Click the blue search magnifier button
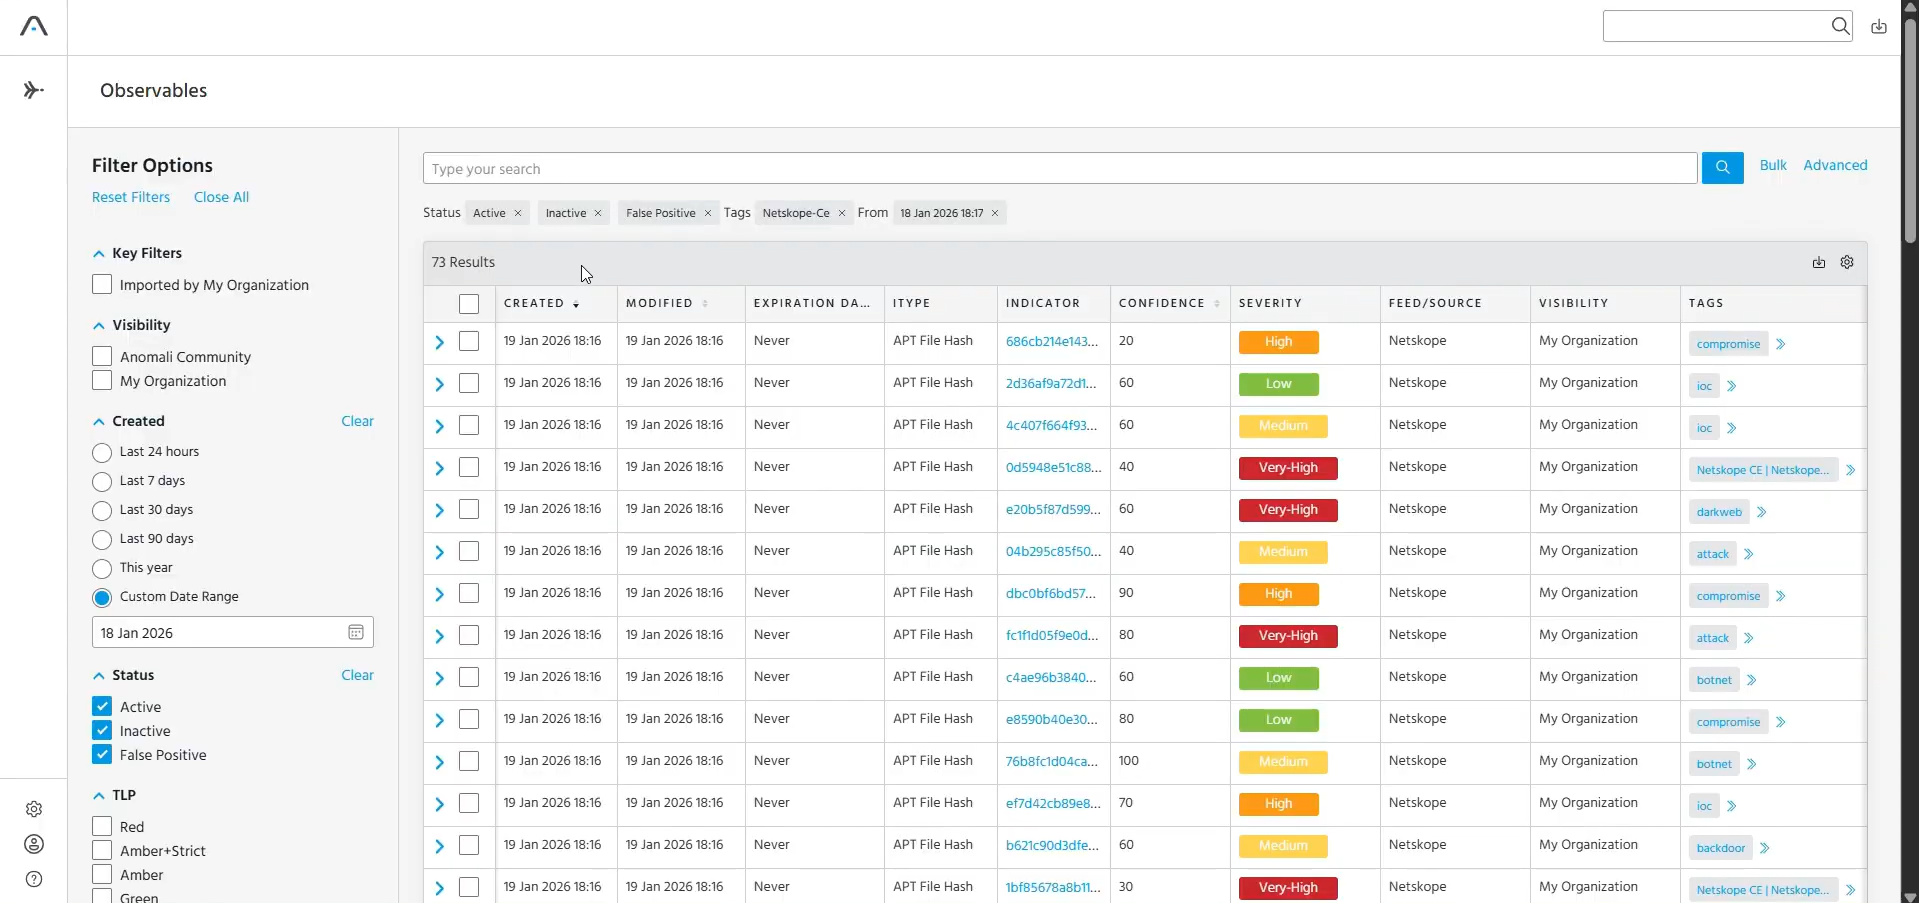 click(x=1722, y=168)
